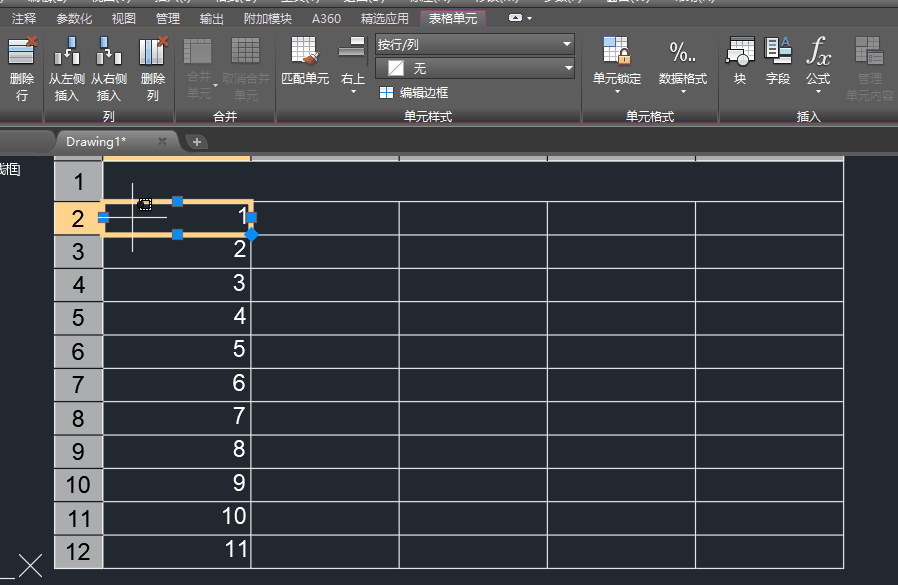Open Edit Borders (编辑边框)
Screen dimensions: 898x585
(413, 93)
